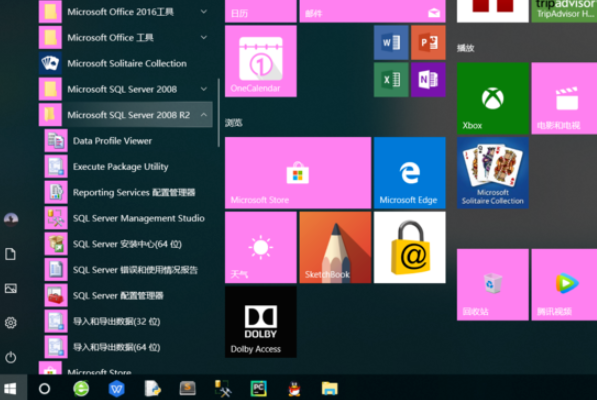Collapse Microsoft SQL Server 2008 R2 folder
597x400 pixels.
coord(126,115)
